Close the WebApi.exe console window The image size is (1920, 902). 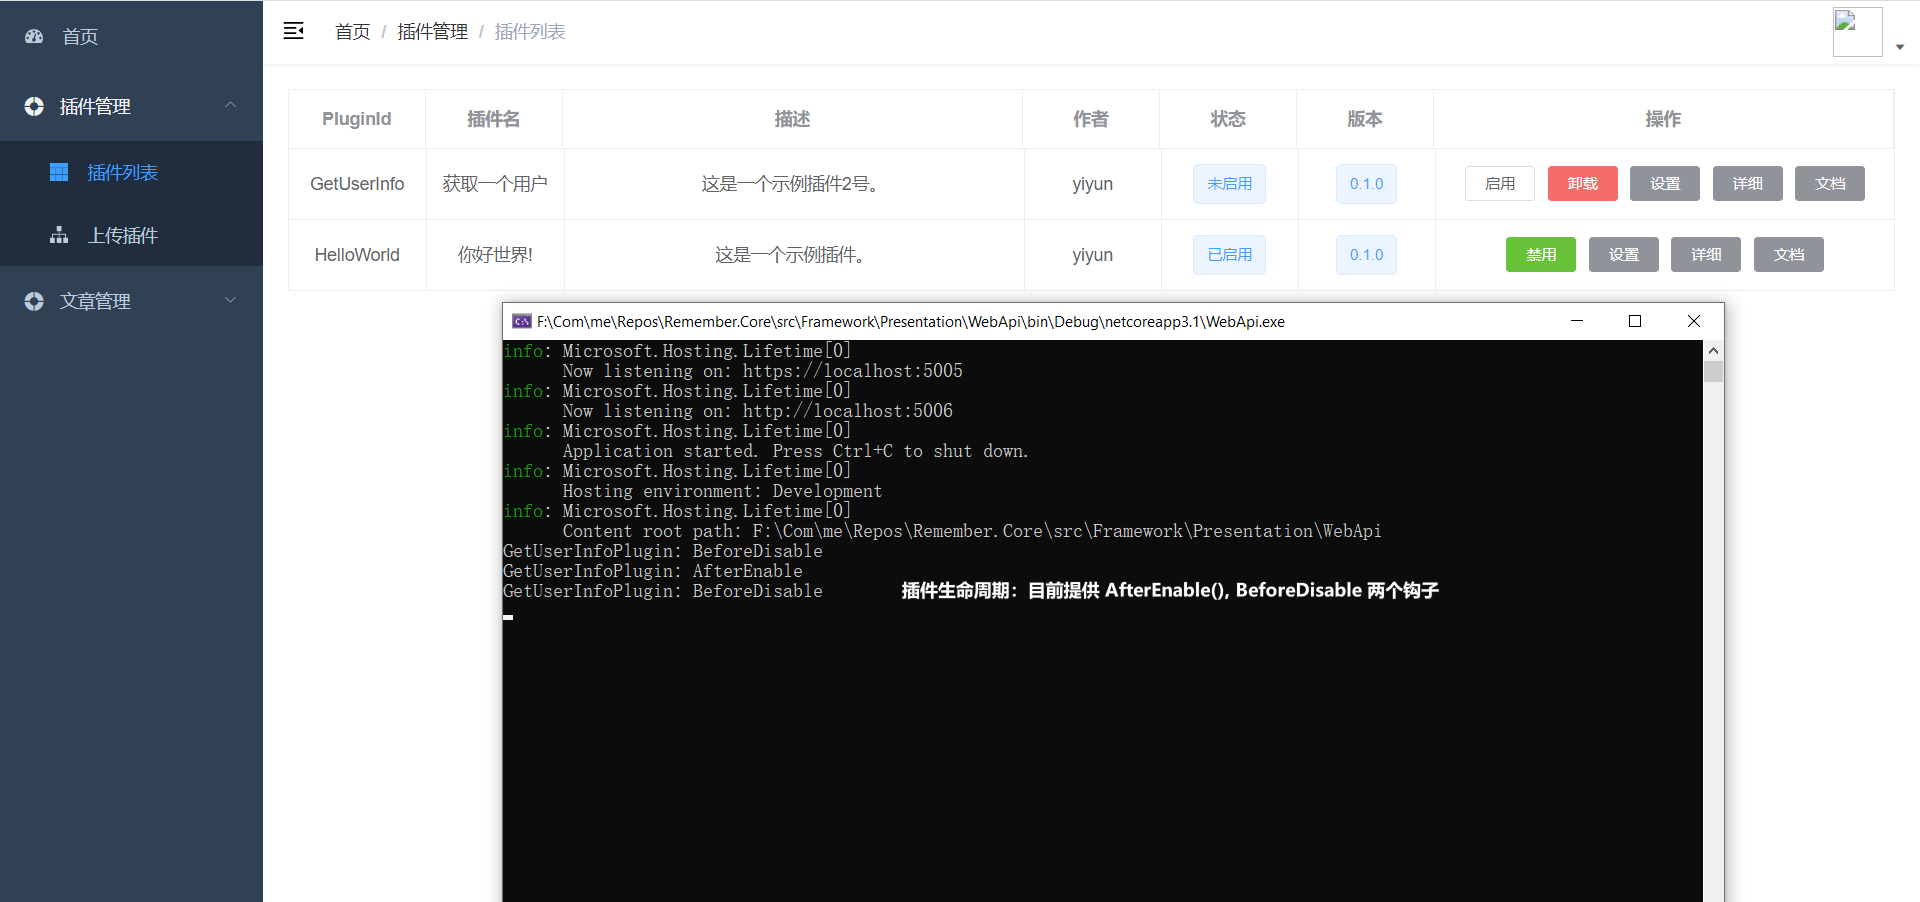1694,321
